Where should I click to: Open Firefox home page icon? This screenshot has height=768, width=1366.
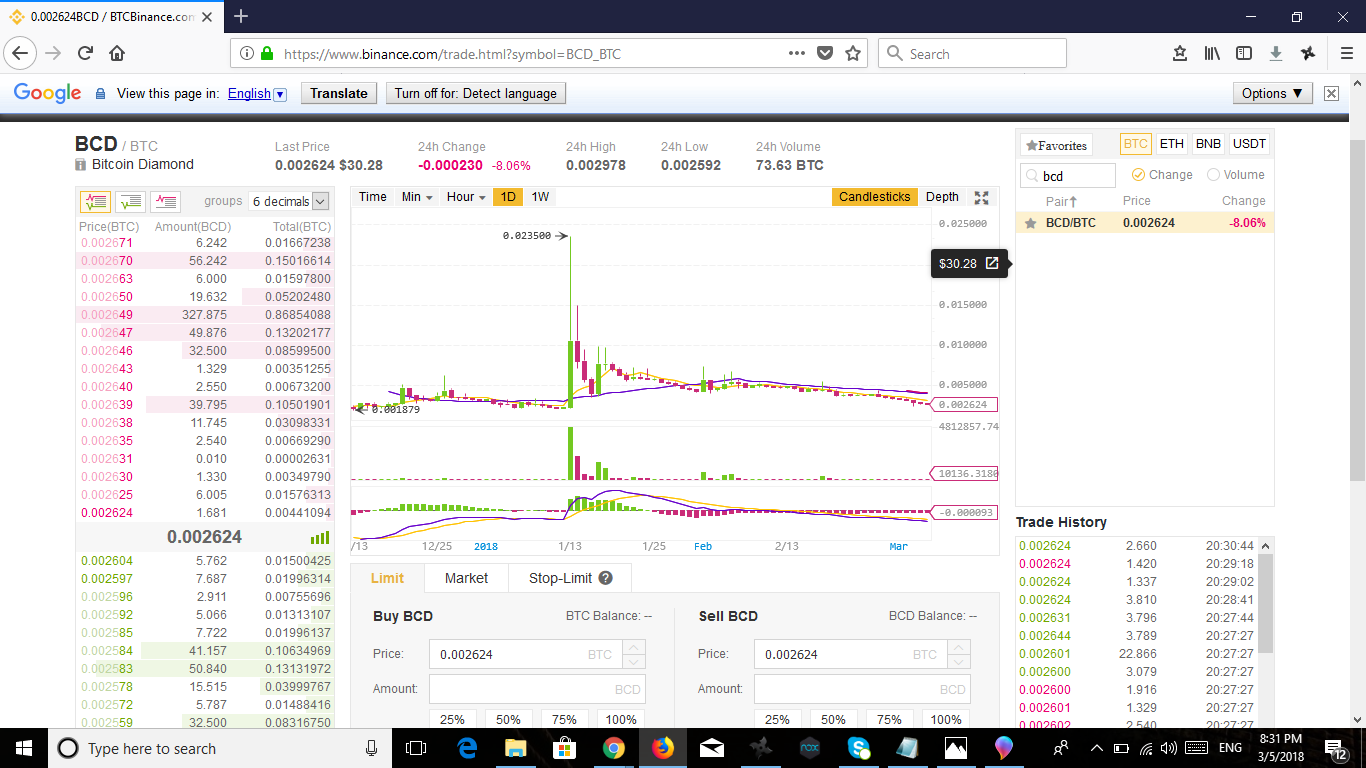[x=117, y=54]
